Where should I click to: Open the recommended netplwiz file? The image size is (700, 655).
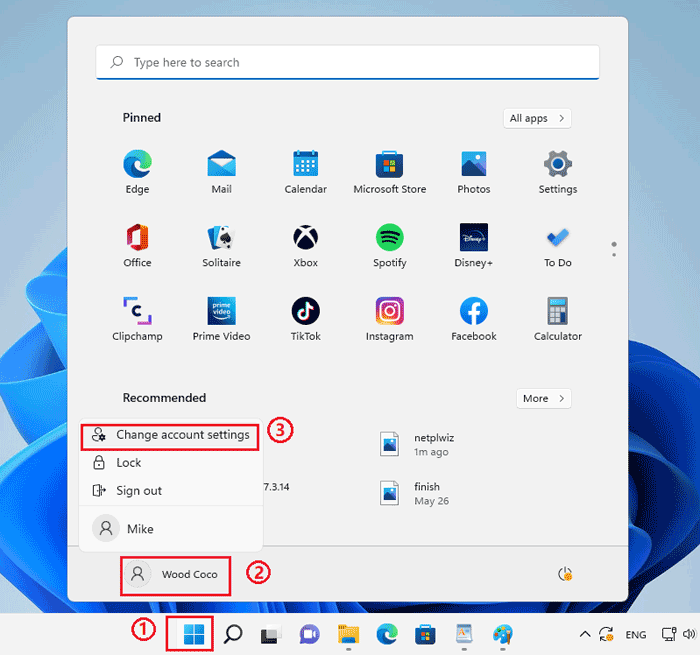tap(416, 444)
